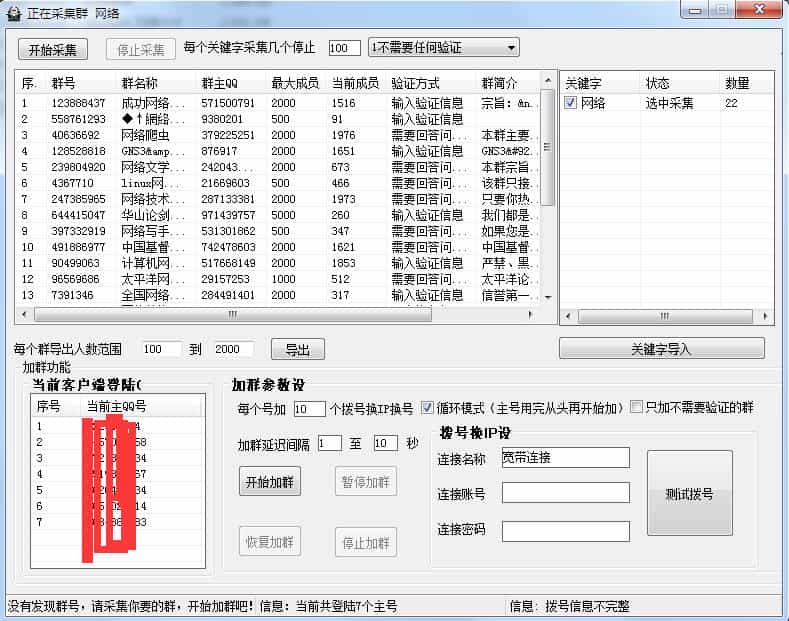Click the group list scroll-up arrow

click(548, 80)
